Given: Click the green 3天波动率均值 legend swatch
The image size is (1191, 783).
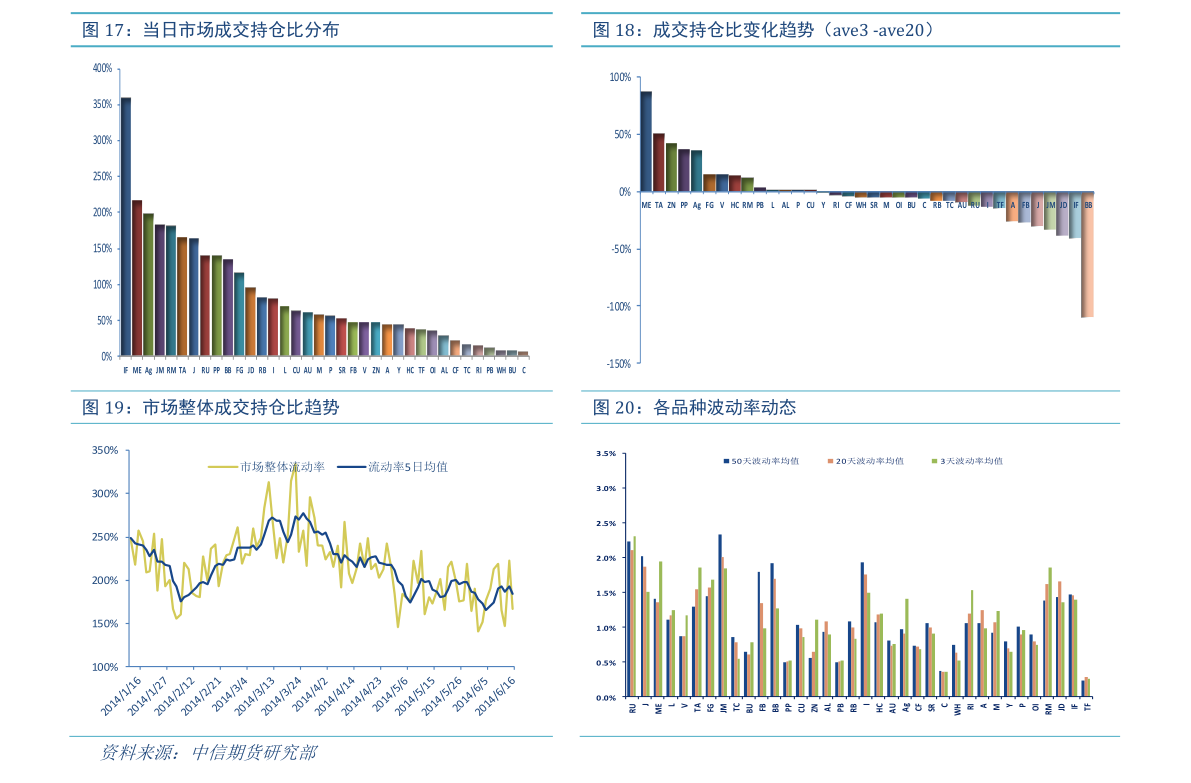Looking at the screenshot, I should [x=934, y=461].
